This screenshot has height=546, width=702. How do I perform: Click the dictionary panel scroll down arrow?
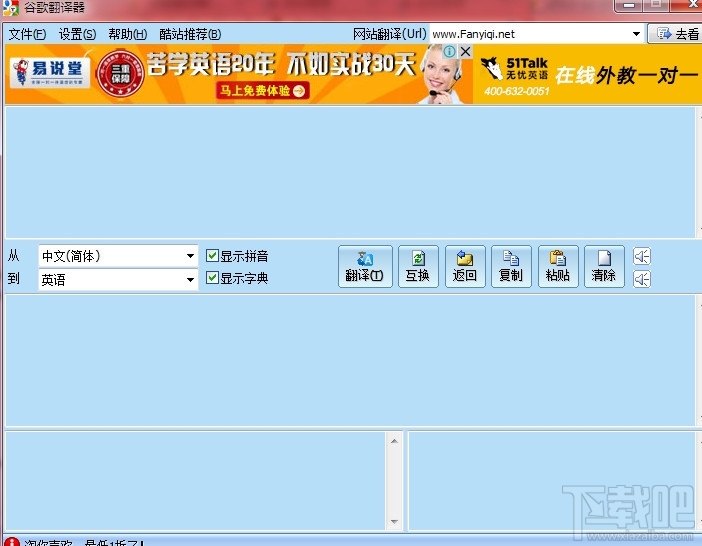[394, 521]
